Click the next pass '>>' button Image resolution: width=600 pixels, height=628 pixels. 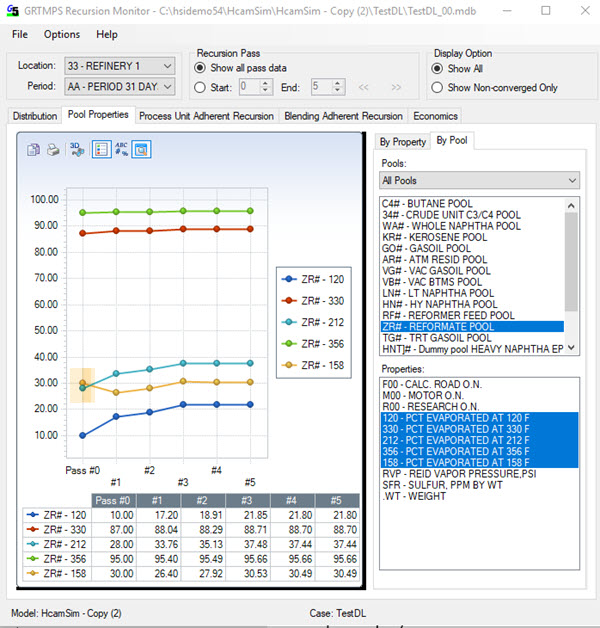[396, 87]
